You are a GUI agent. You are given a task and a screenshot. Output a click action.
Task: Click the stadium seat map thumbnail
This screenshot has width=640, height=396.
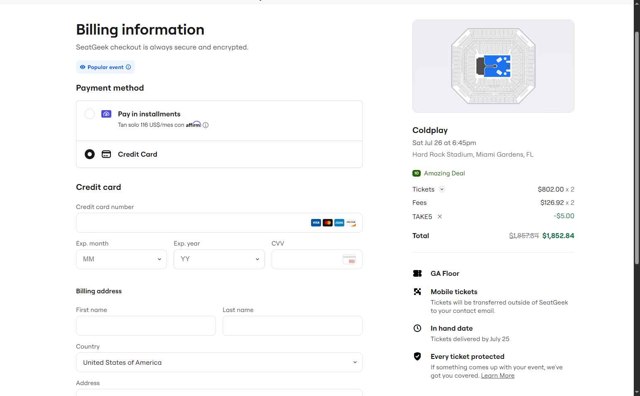493,66
